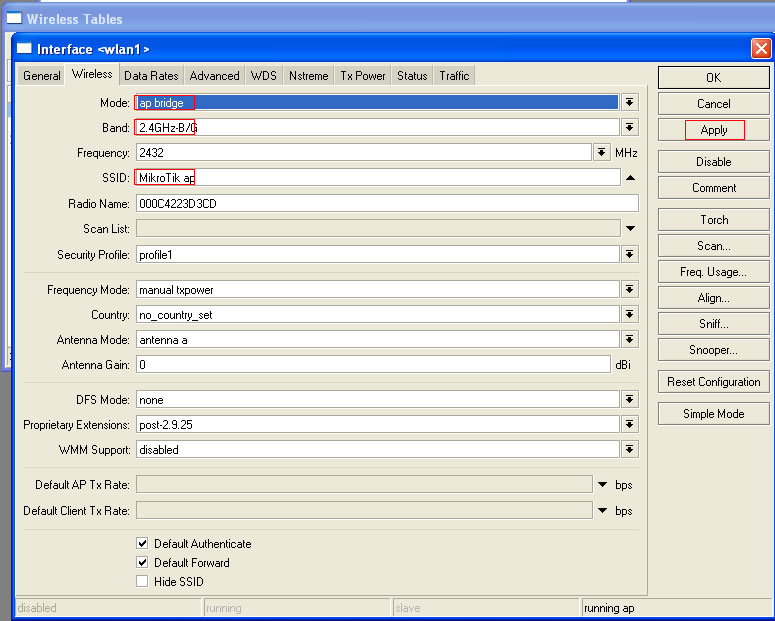
Task: Click the 'running ap' status text
Action: tap(609, 608)
